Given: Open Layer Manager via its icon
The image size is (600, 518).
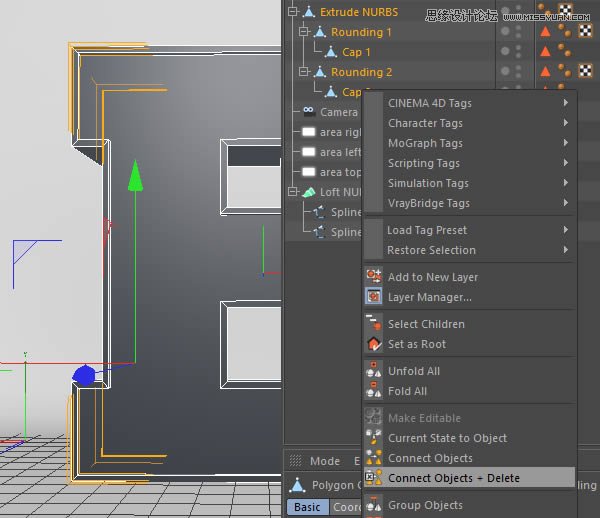Looking at the screenshot, I should click(373, 297).
